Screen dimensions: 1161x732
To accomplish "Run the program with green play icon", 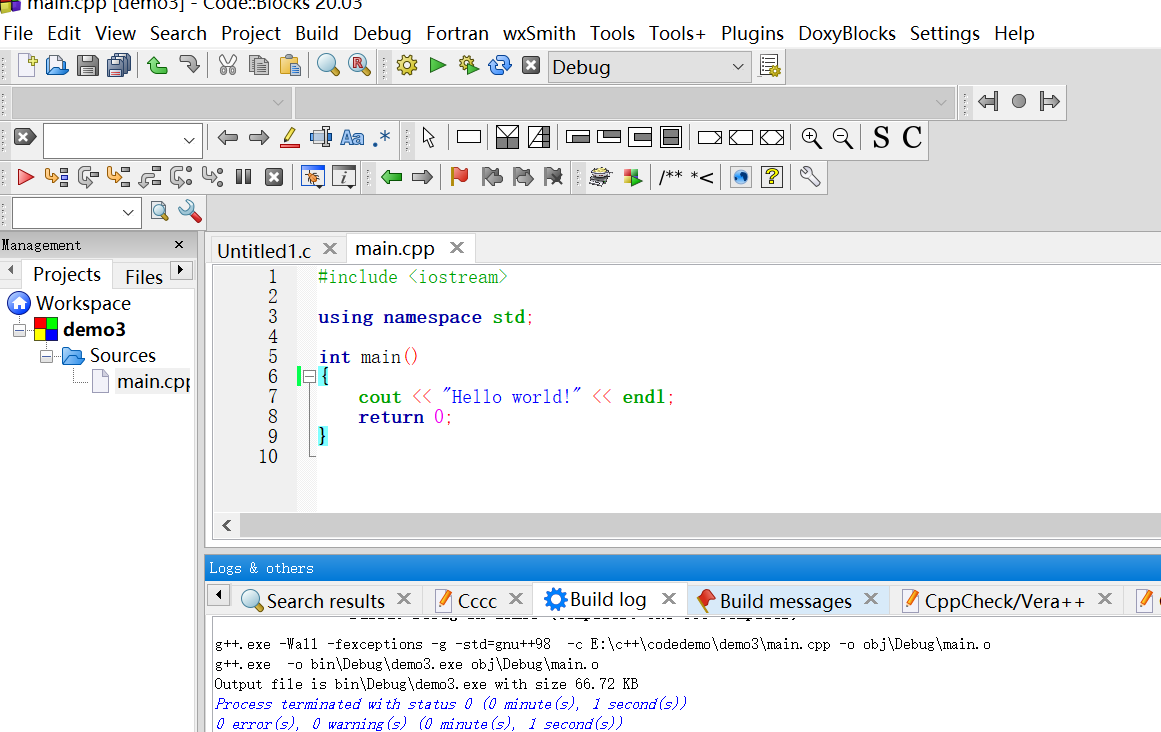I will (x=437, y=66).
